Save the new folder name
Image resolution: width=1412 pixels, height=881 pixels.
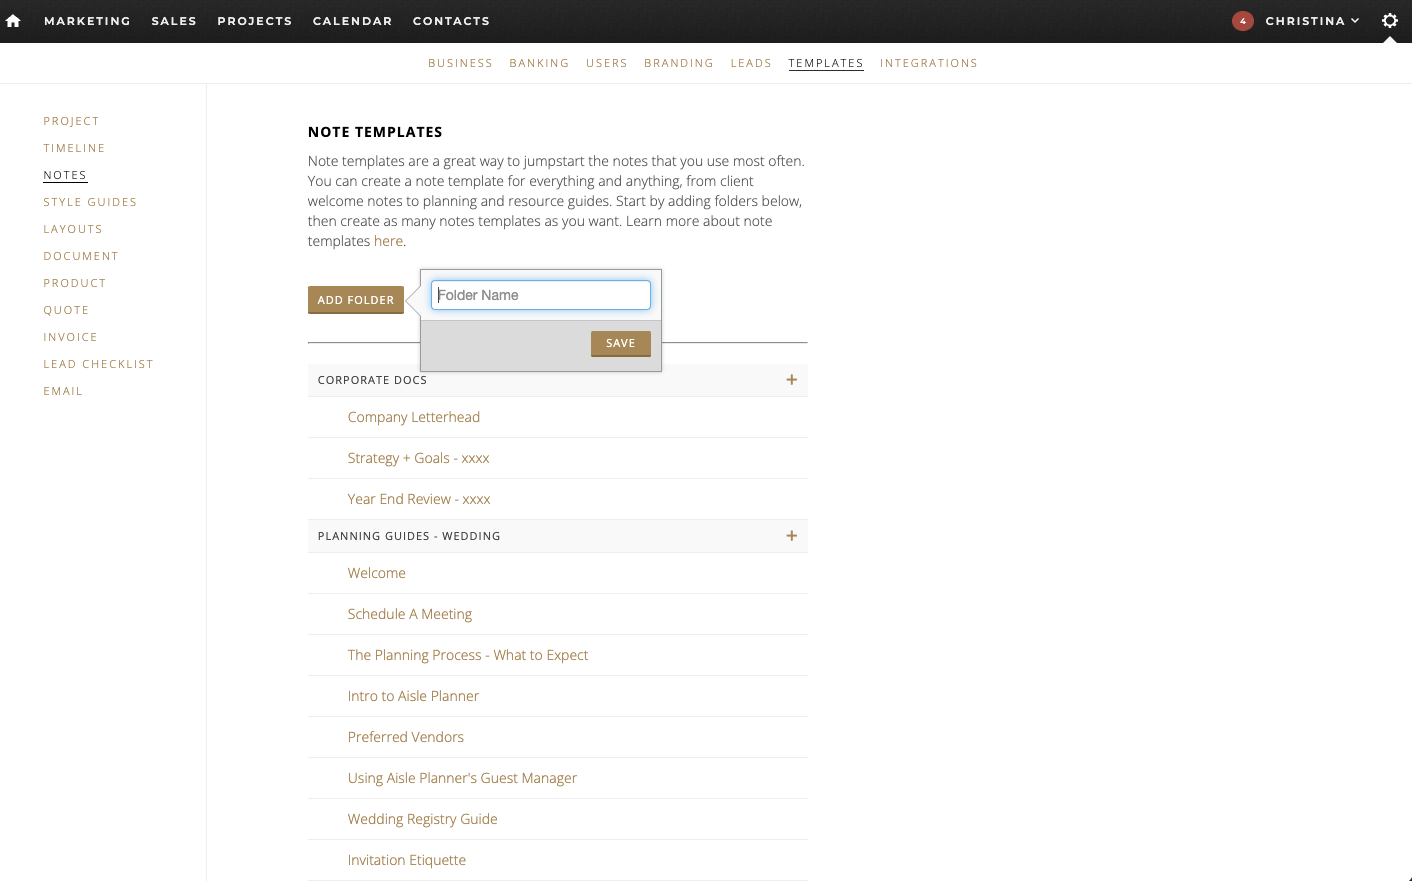coord(620,343)
